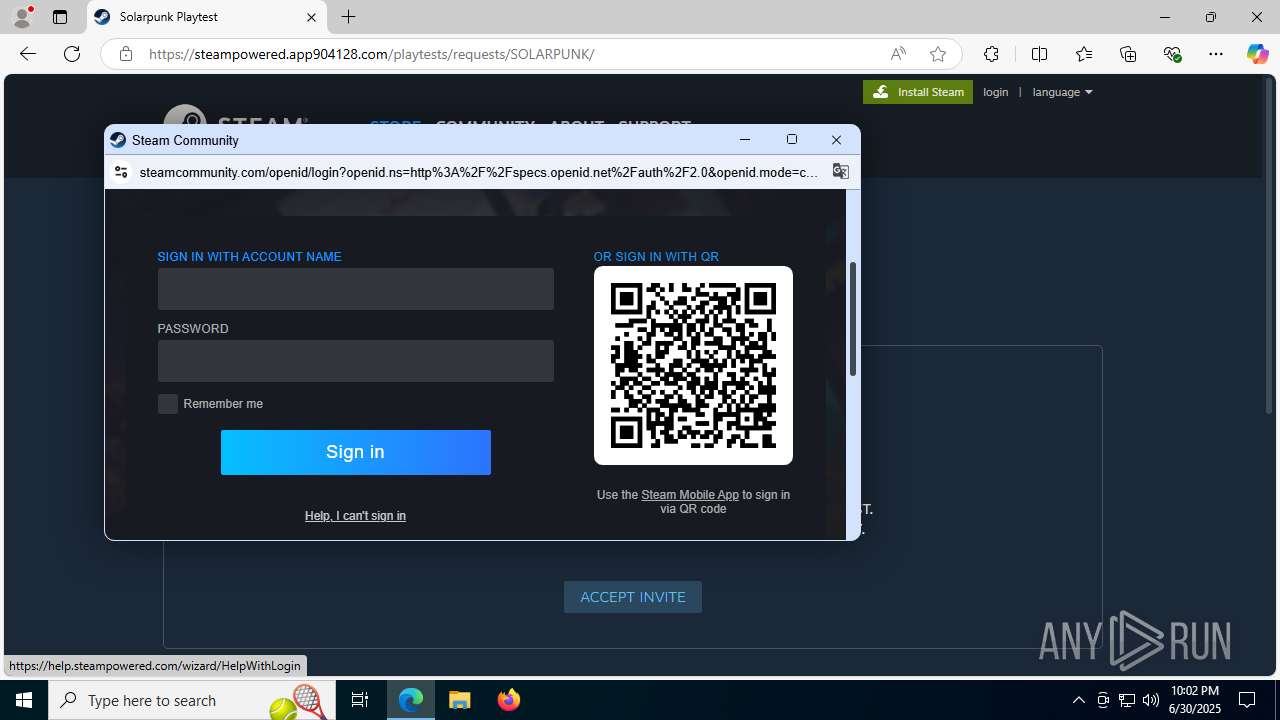Image resolution: width=1280 pixels, height=720 pixels.
Task: Click the taskbar search box
Action: tap(192, 700)
